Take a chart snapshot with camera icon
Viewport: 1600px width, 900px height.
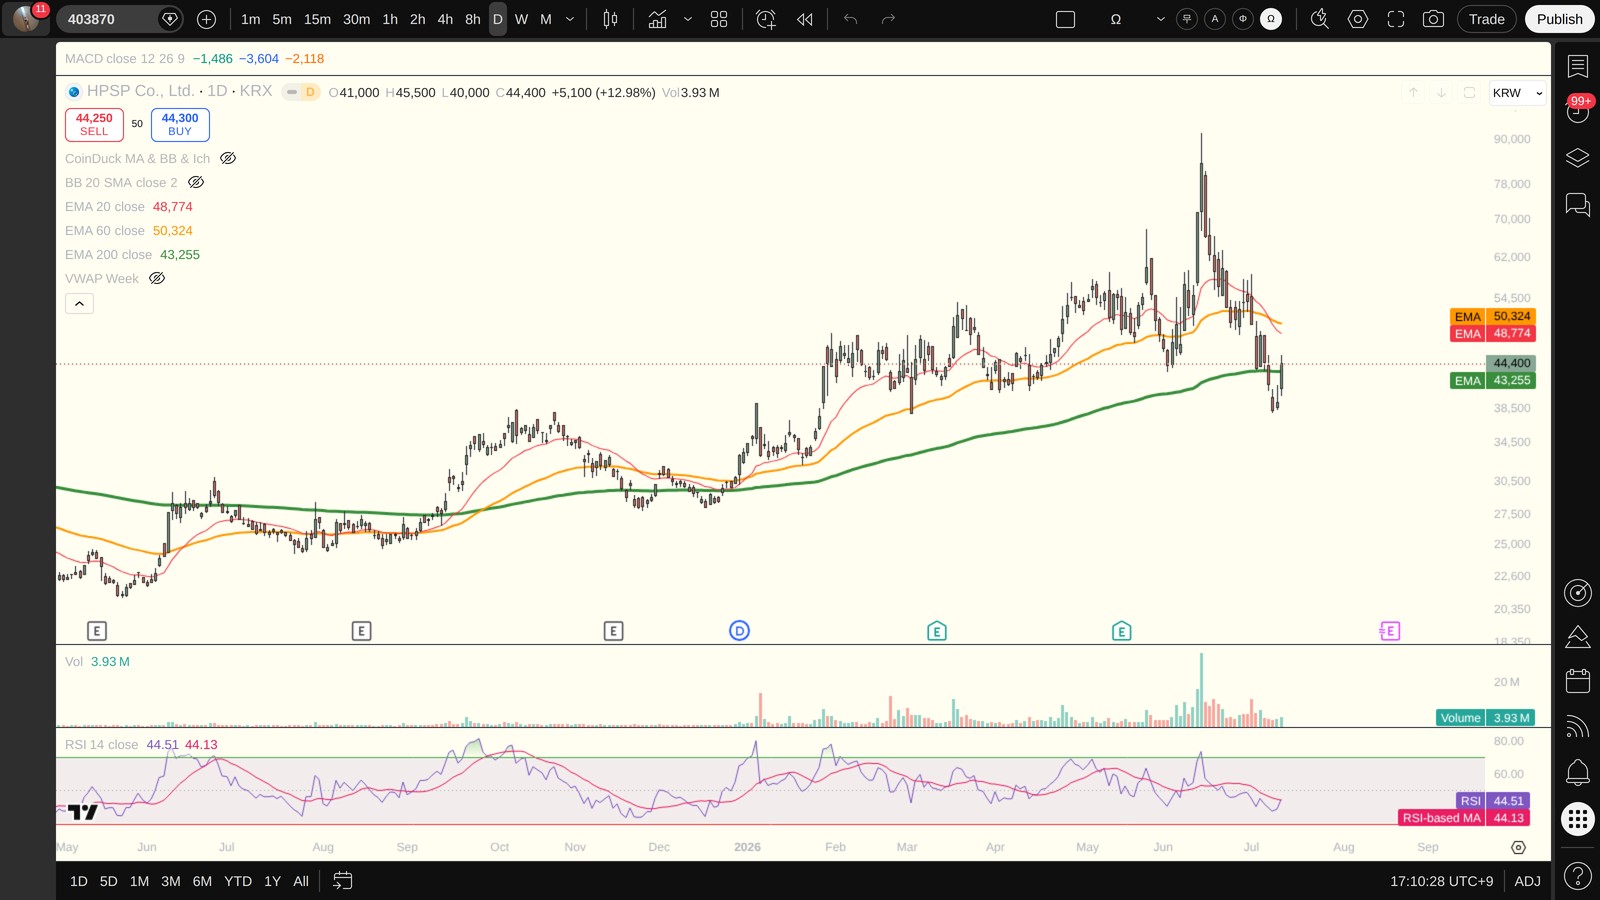1433,19
